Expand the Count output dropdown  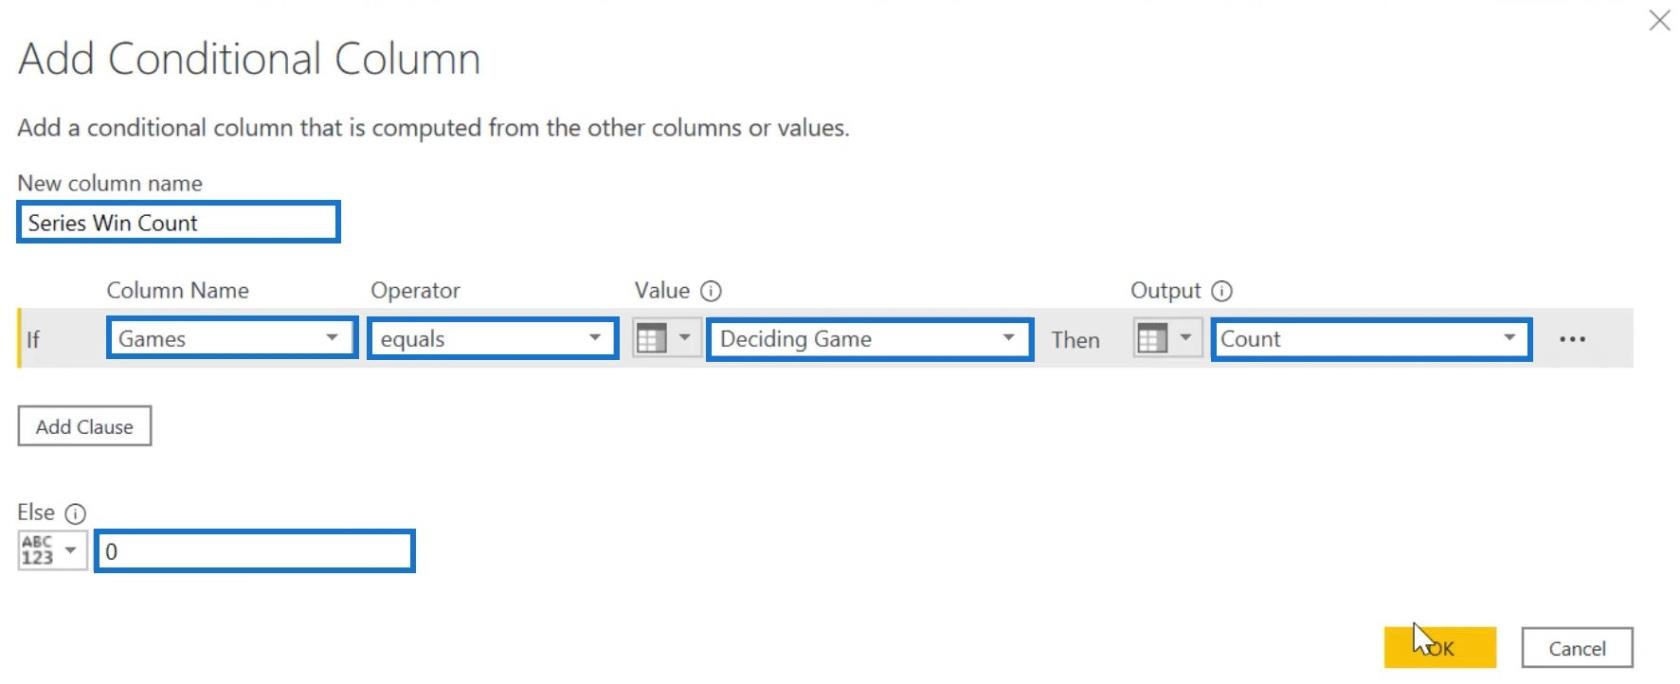pyautogui.click(x=1509, y=338)
